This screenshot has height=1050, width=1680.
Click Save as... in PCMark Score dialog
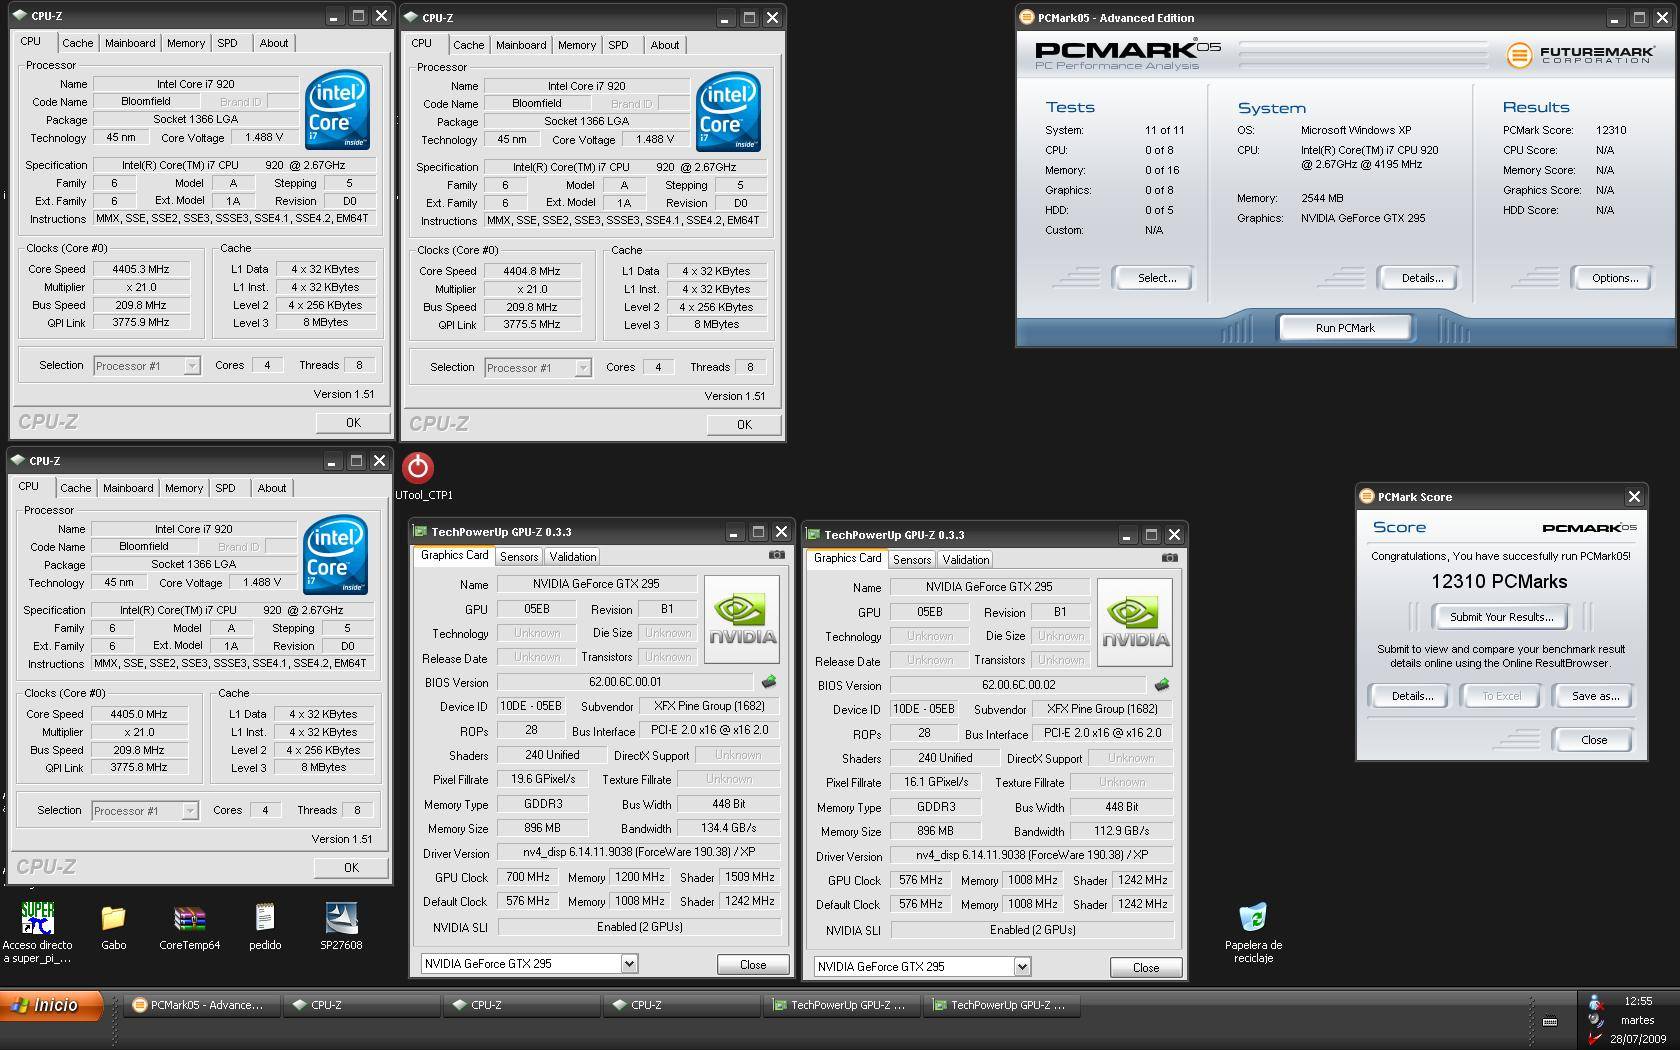click(x=1595, y=696)
